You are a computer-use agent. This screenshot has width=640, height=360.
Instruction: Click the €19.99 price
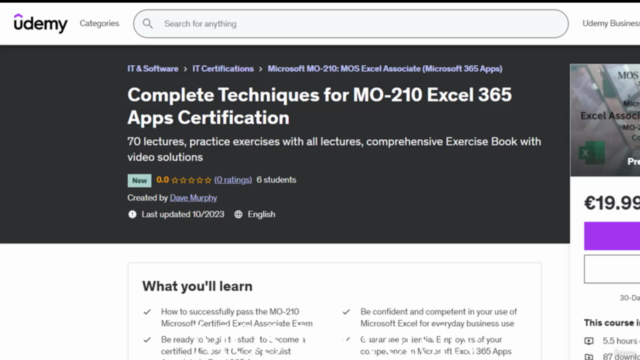point(612,203)
